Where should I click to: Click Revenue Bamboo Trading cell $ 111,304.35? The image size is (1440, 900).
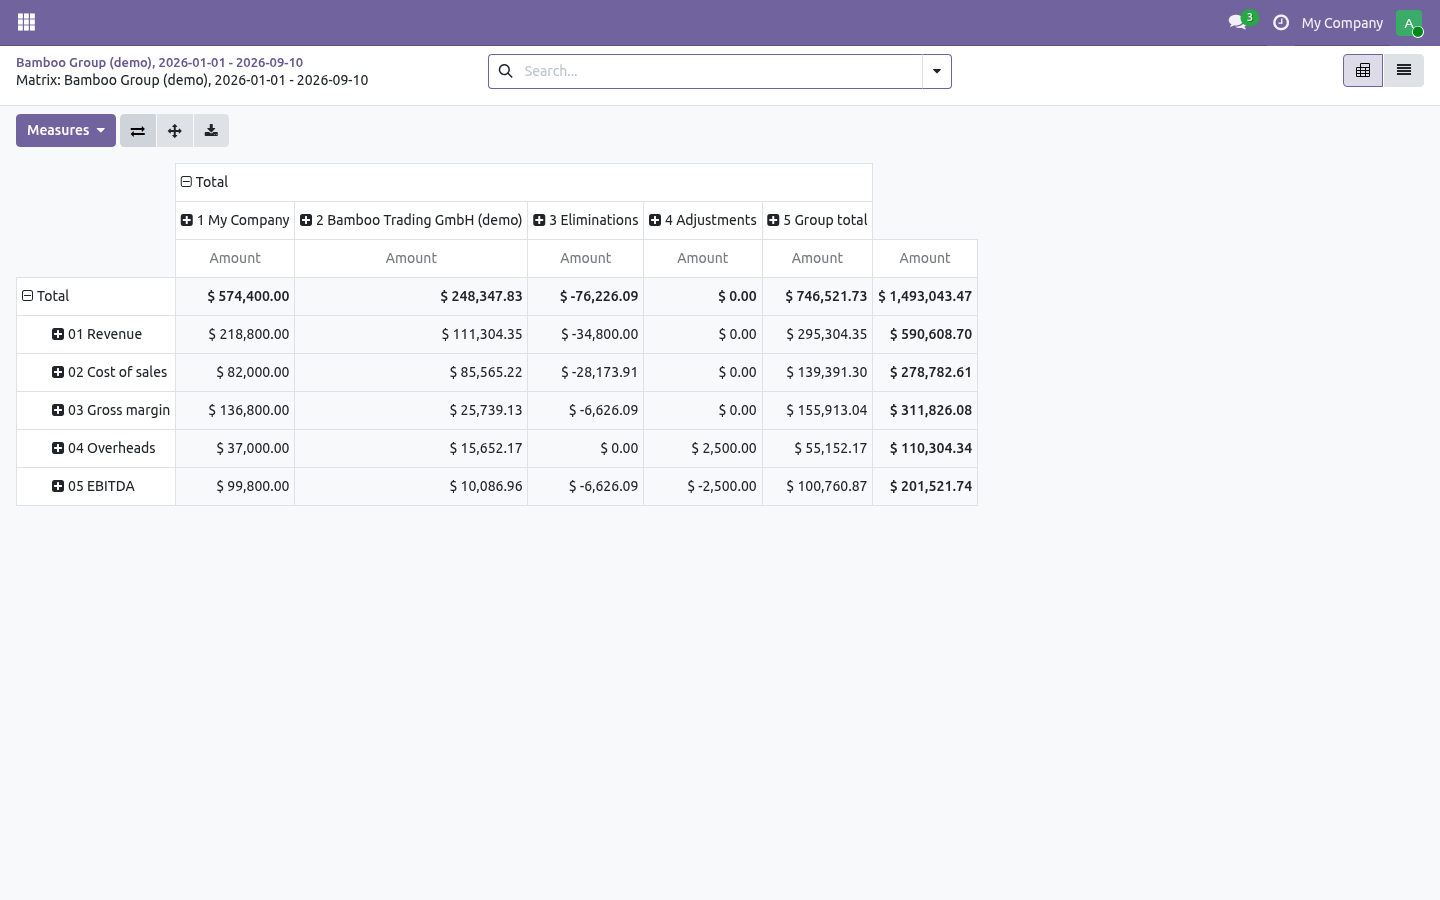click(x=411, y=334)
